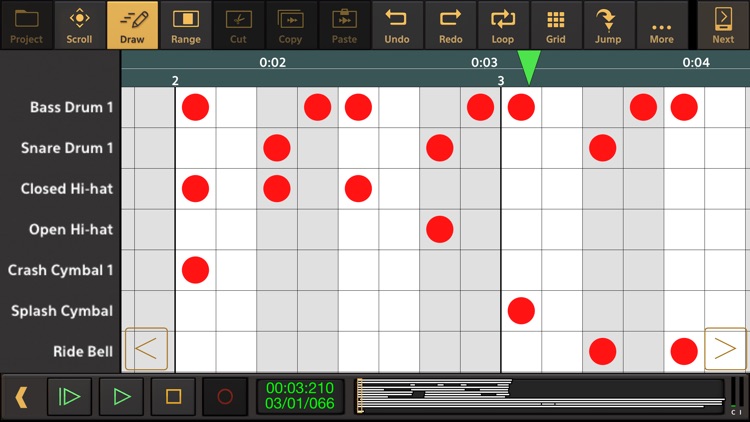This screenshot has height=422, width=750.
Task: Select the Scroll tool
Action: 79,25
